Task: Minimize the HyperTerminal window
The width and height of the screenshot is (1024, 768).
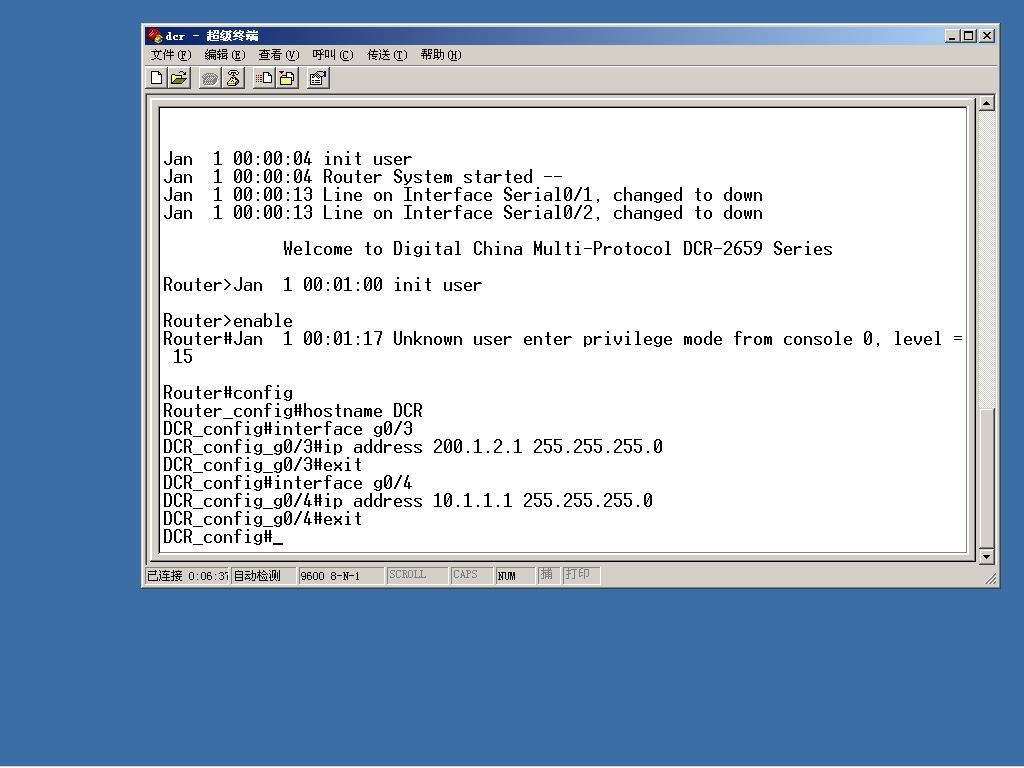Action: point(952,36)
